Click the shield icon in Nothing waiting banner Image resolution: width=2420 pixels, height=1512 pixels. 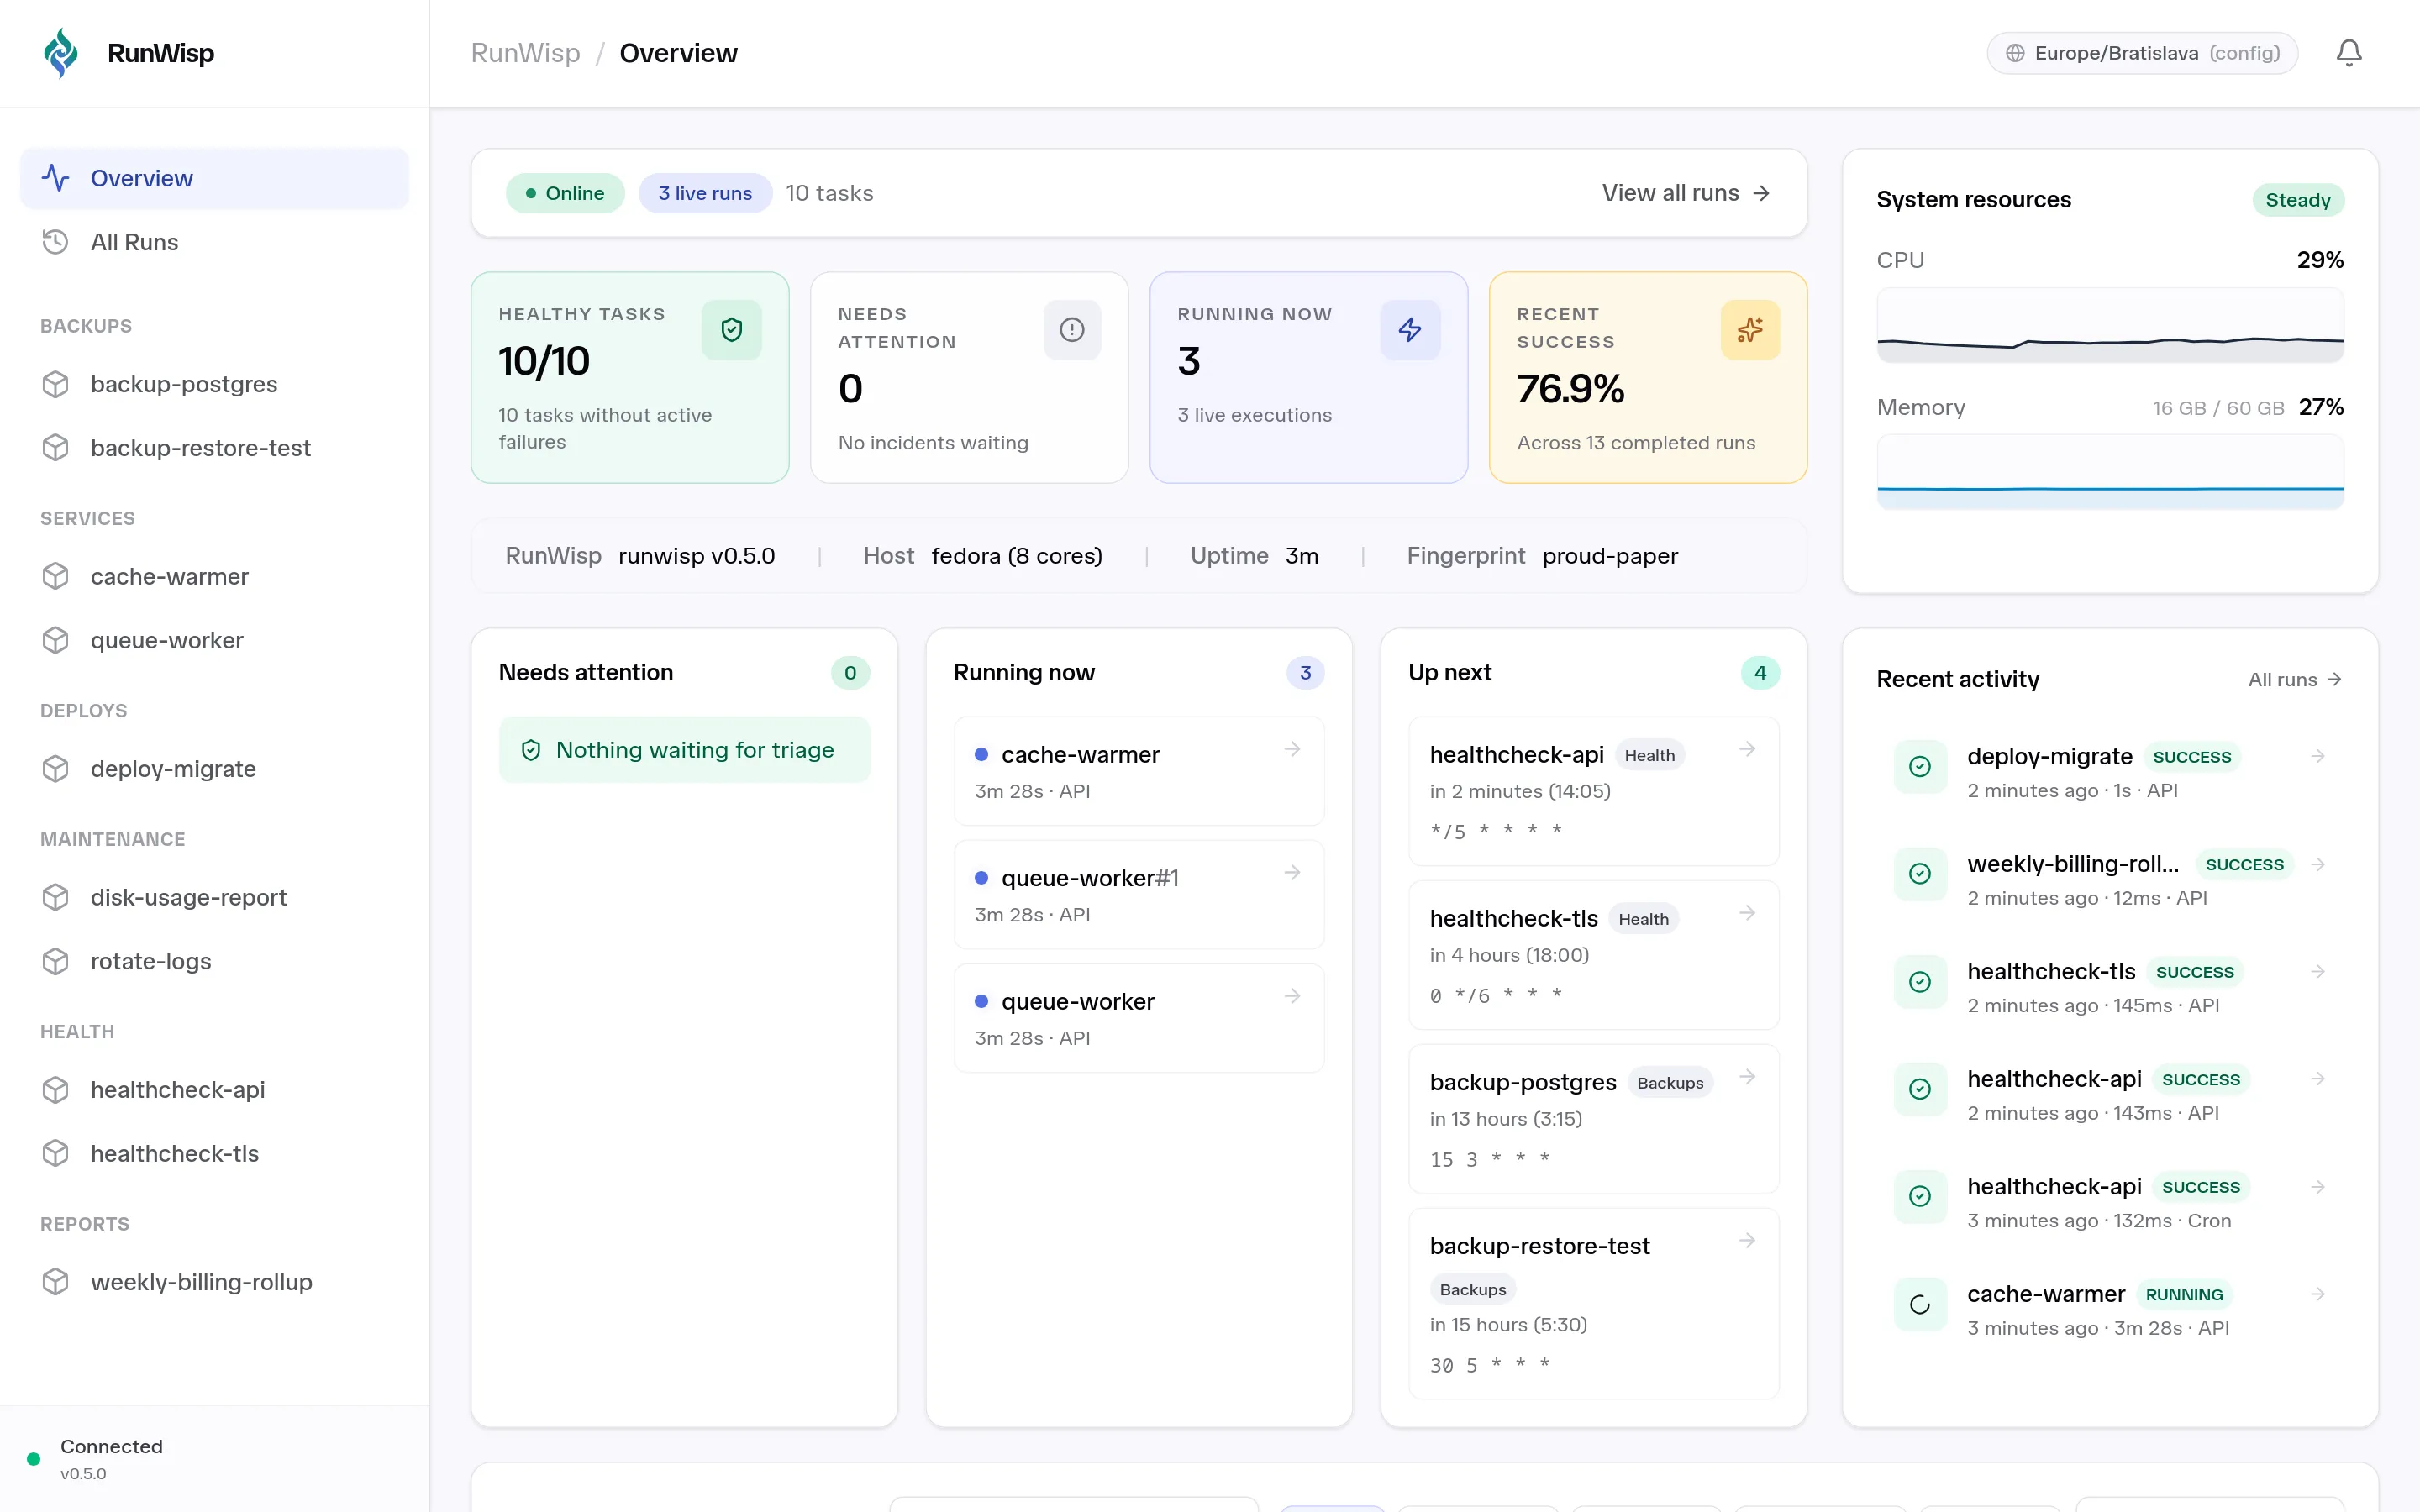coord(531,750)
